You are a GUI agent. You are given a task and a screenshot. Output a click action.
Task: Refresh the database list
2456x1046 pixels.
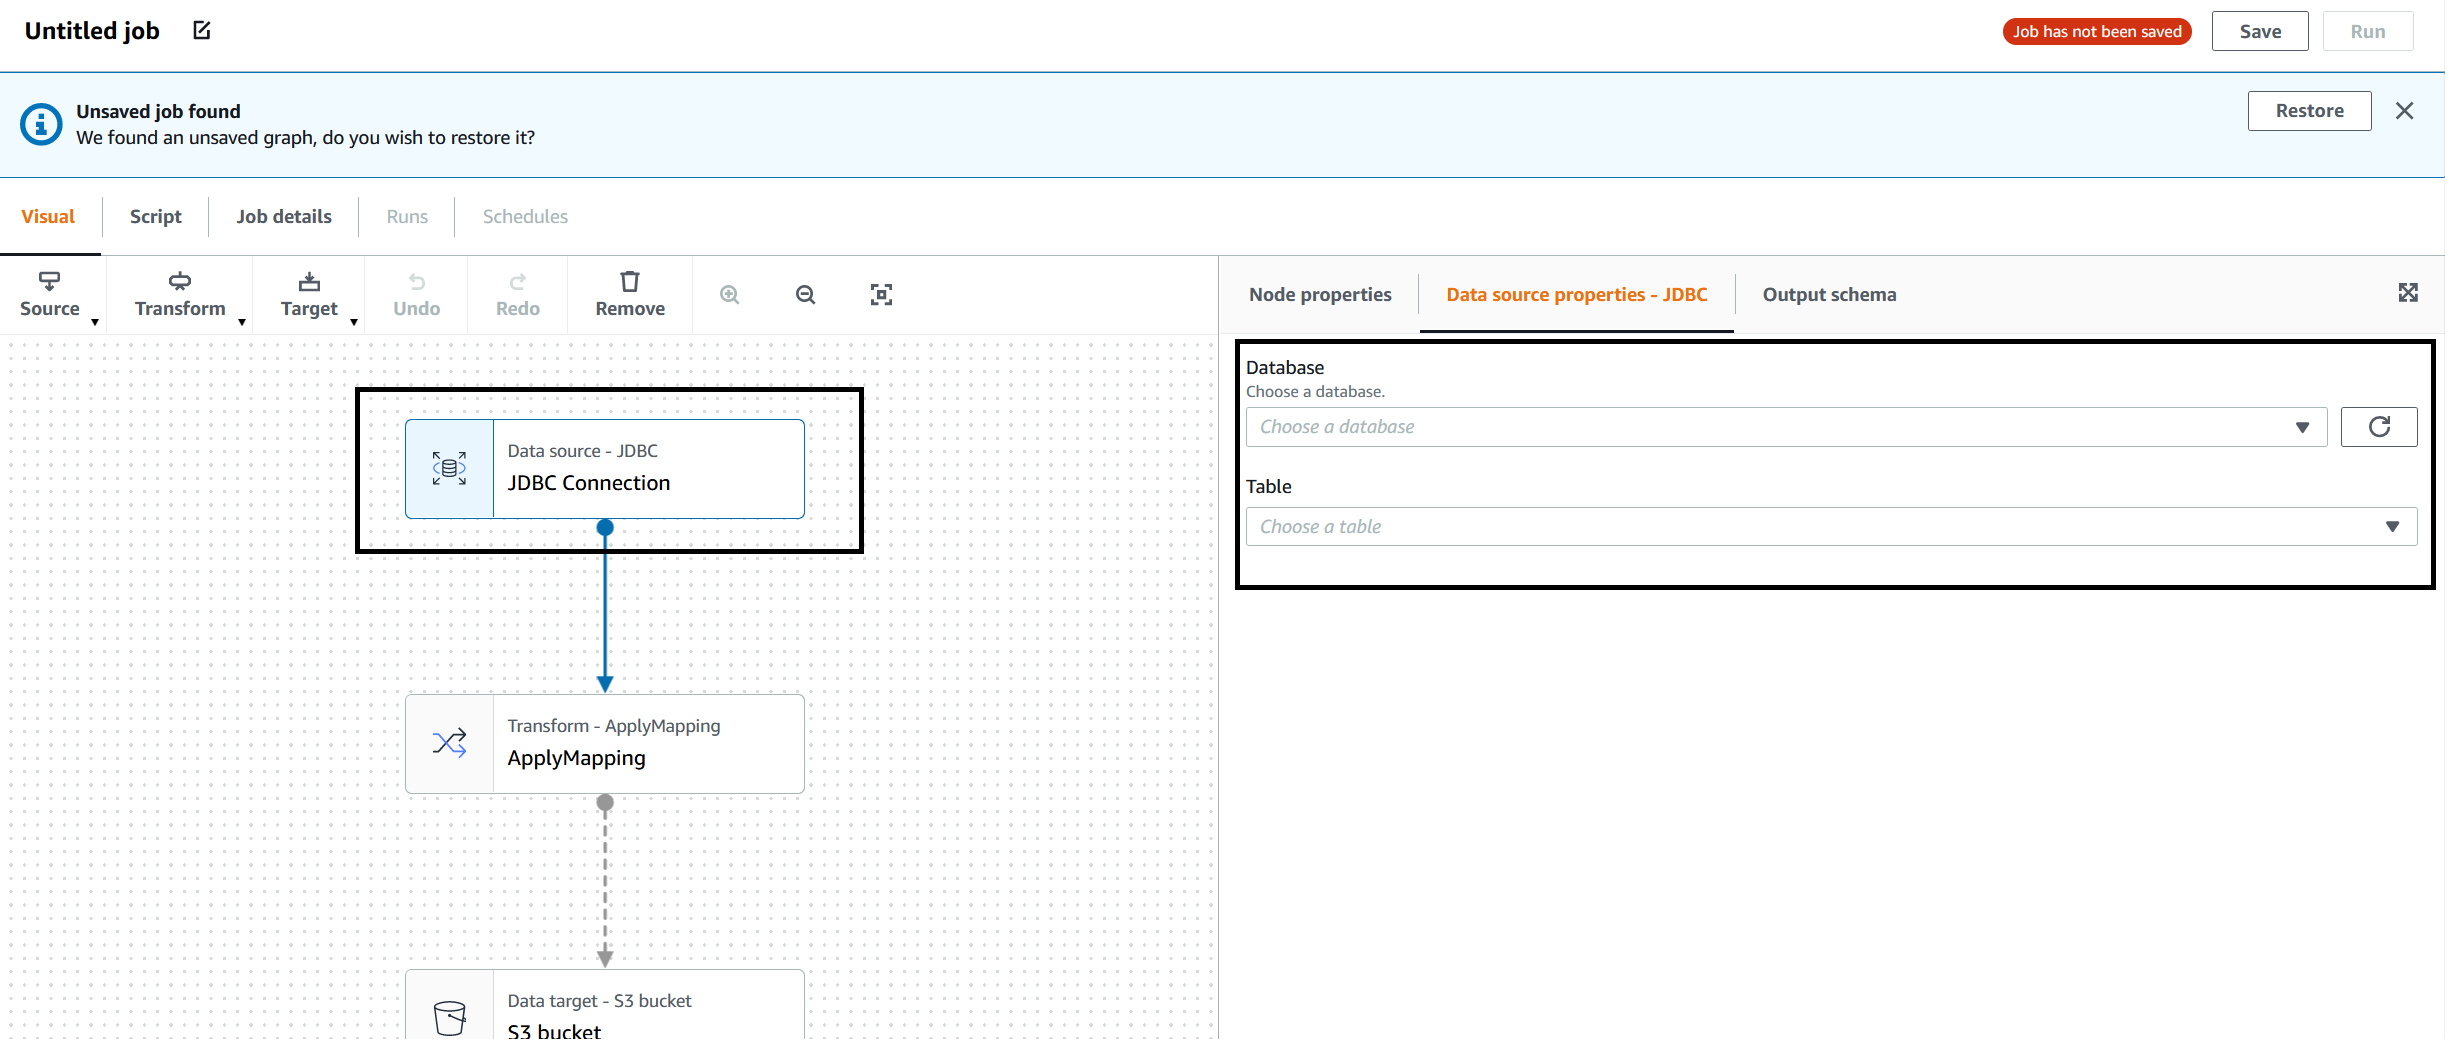2378,427
